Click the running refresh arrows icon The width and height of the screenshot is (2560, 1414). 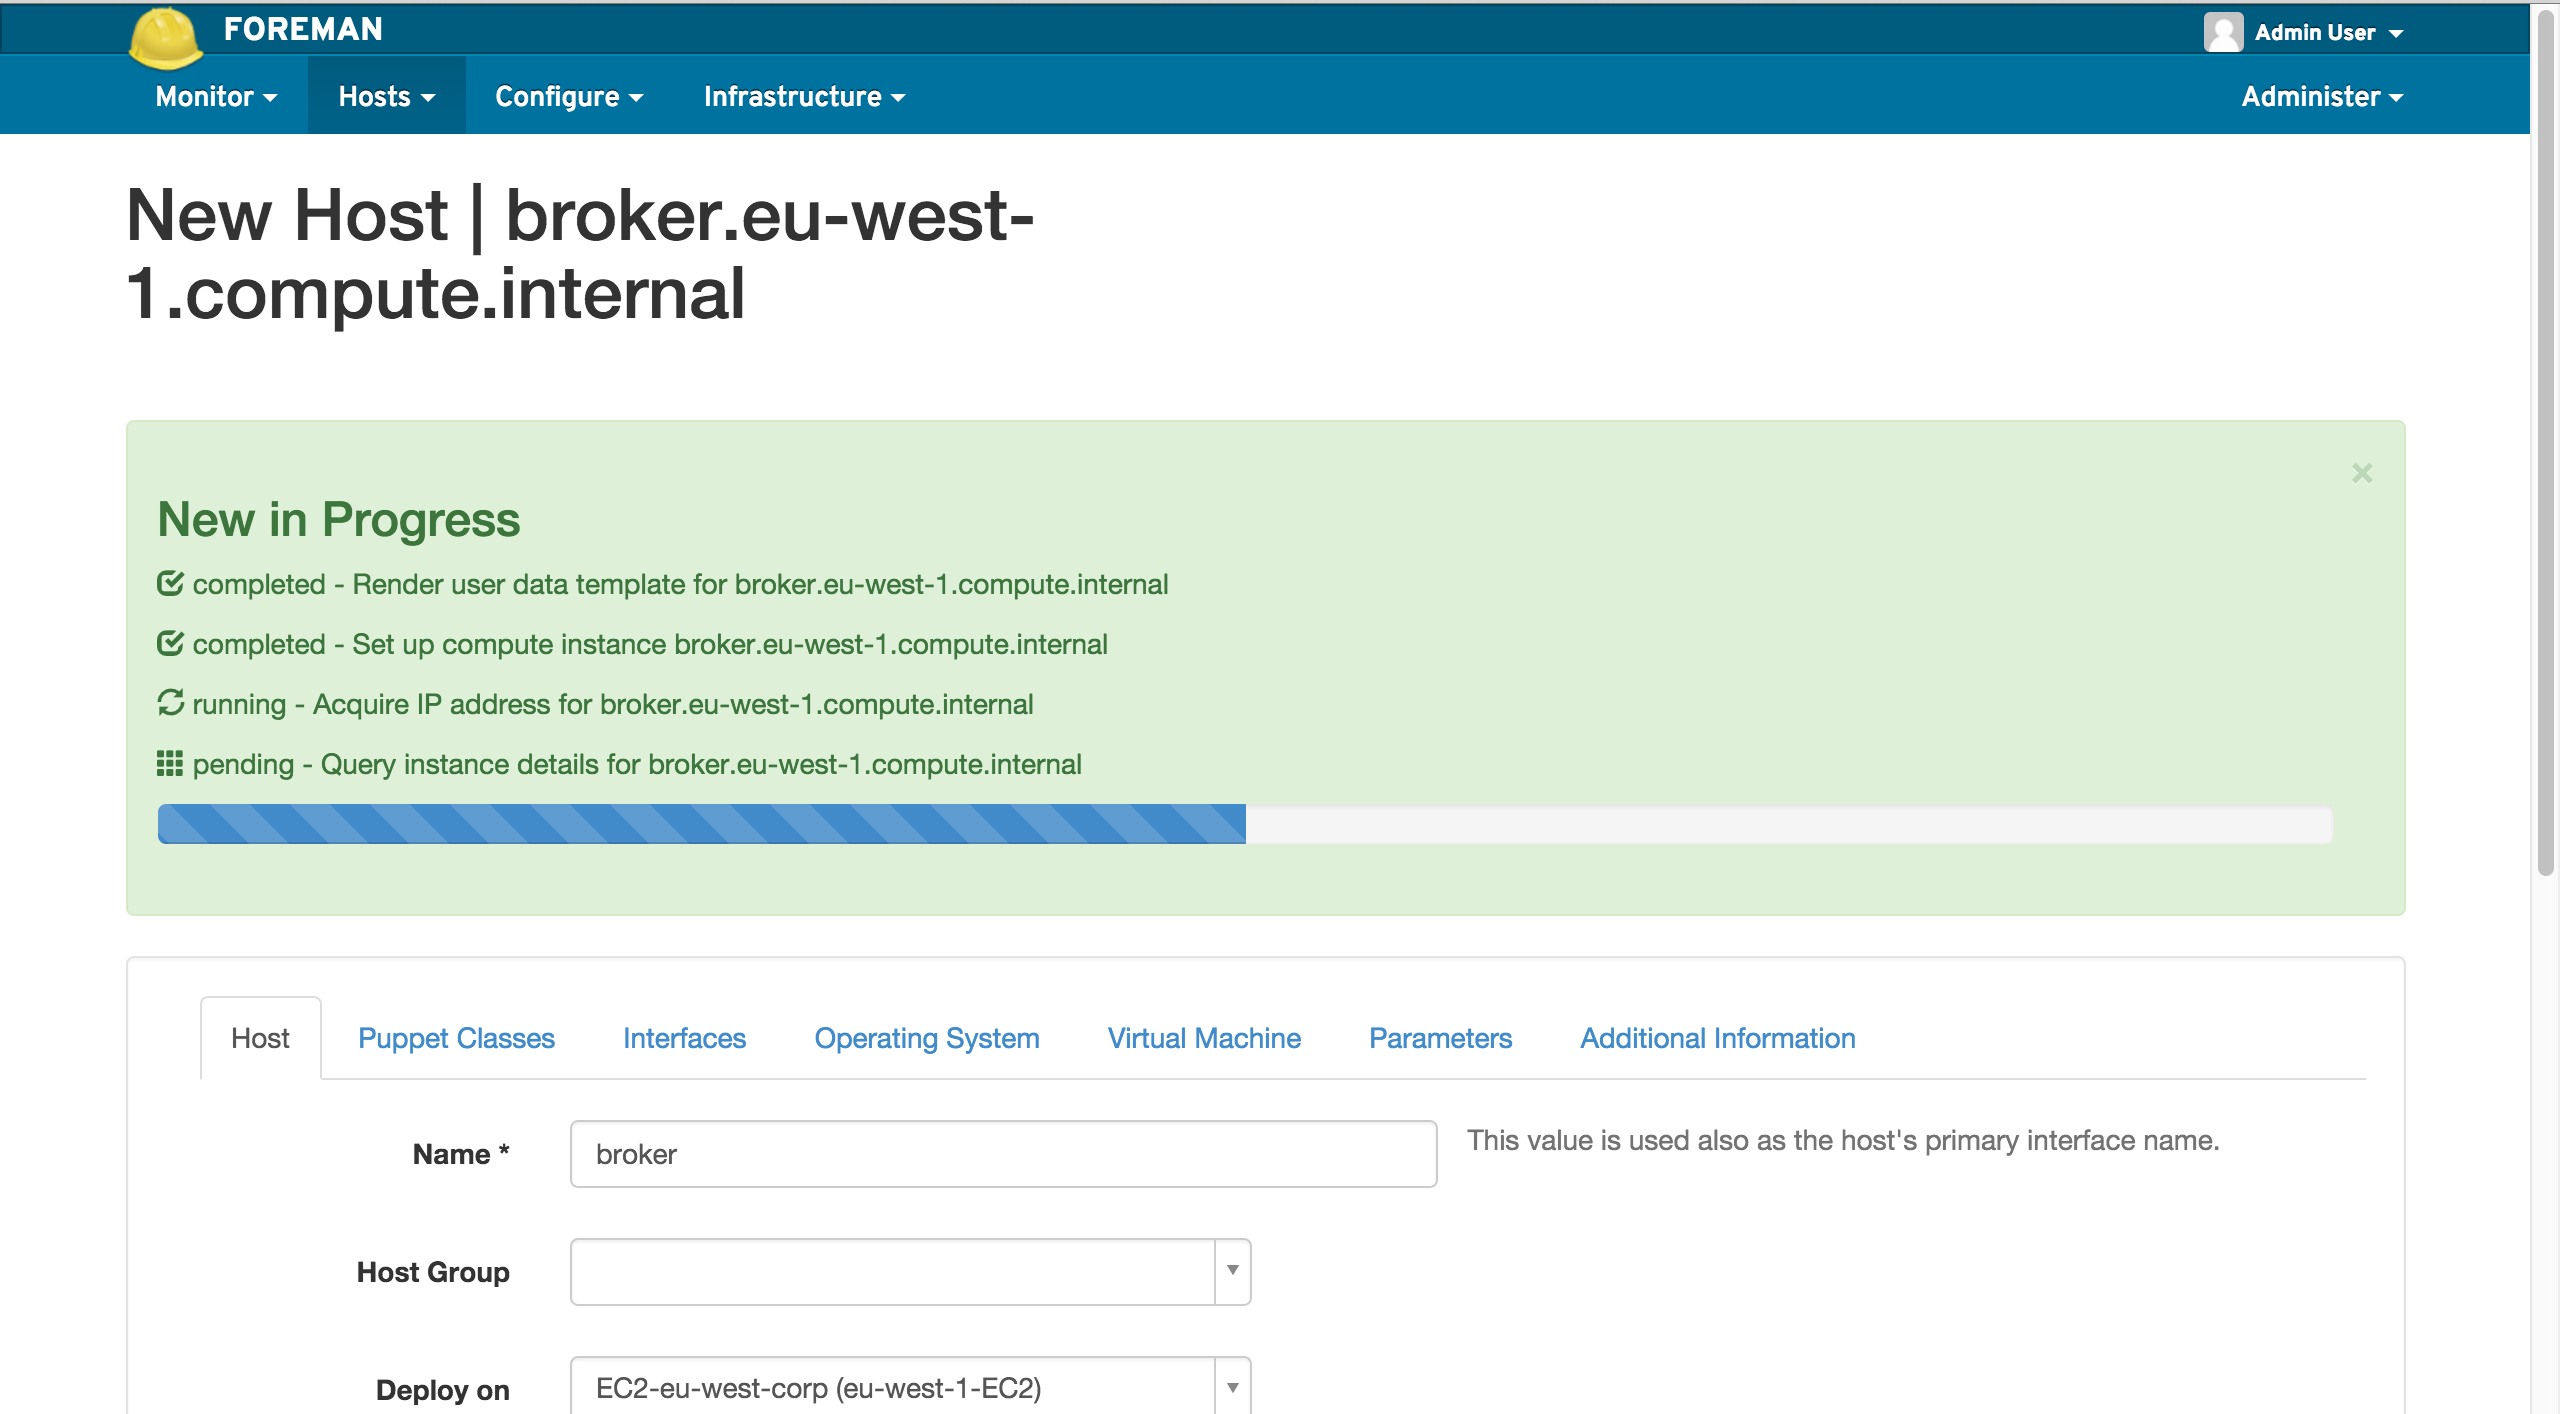click(170, 703)
